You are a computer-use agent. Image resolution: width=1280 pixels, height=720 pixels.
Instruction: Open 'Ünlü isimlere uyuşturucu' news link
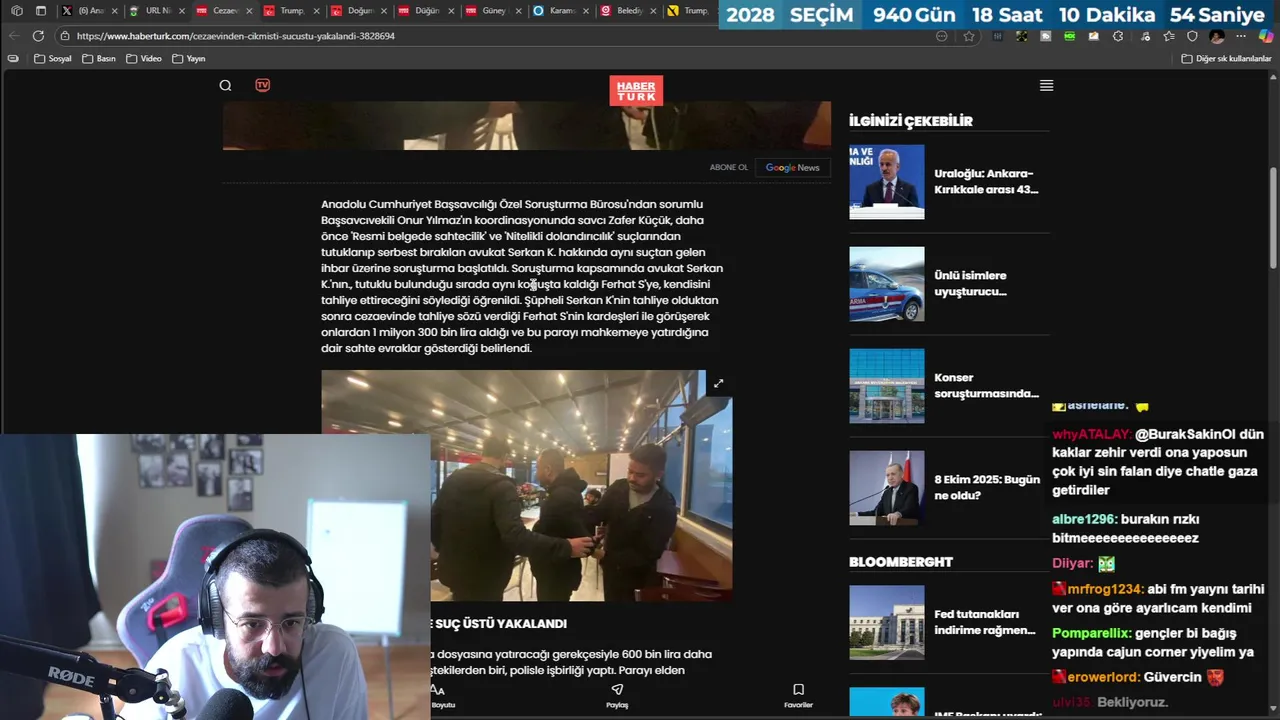point(970,284)
